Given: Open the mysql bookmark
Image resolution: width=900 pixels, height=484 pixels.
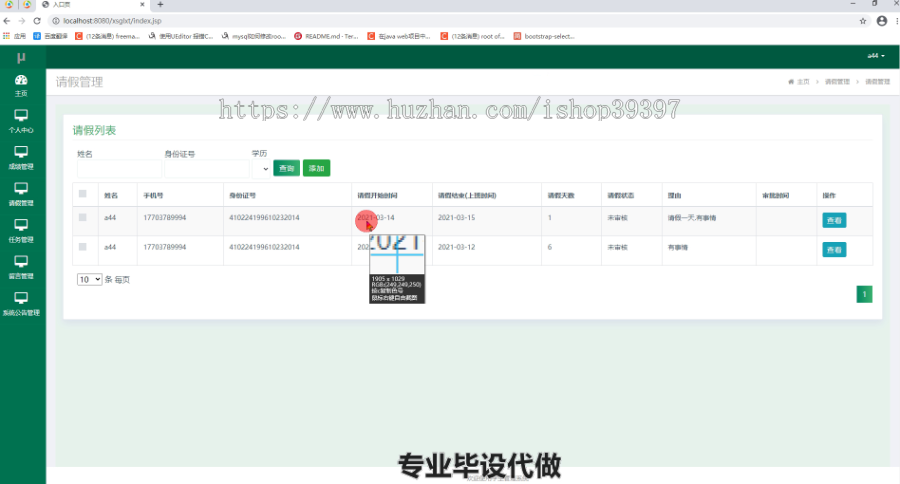Looking at the screenshot, I should (x=254, y=36).
